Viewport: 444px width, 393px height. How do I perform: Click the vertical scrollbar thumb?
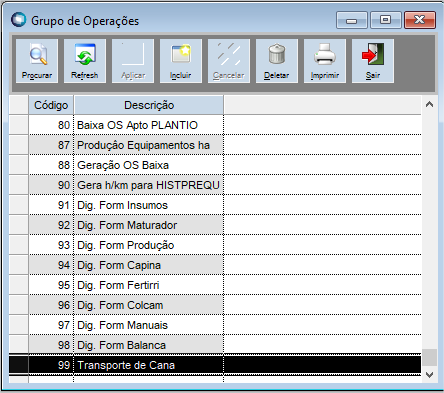430,357
